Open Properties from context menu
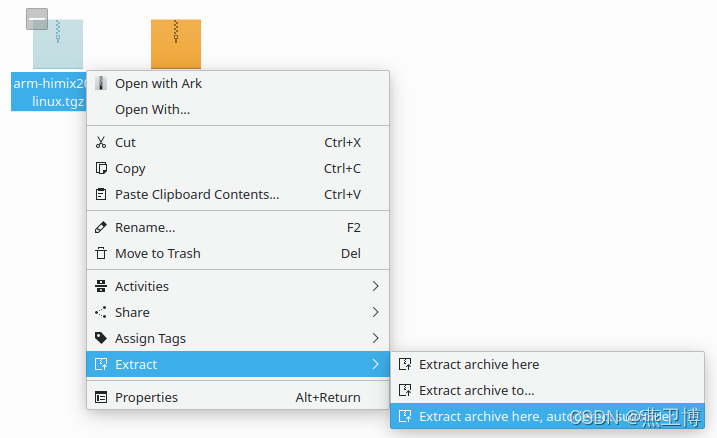The image size is (717, 438). click(238, 397)
